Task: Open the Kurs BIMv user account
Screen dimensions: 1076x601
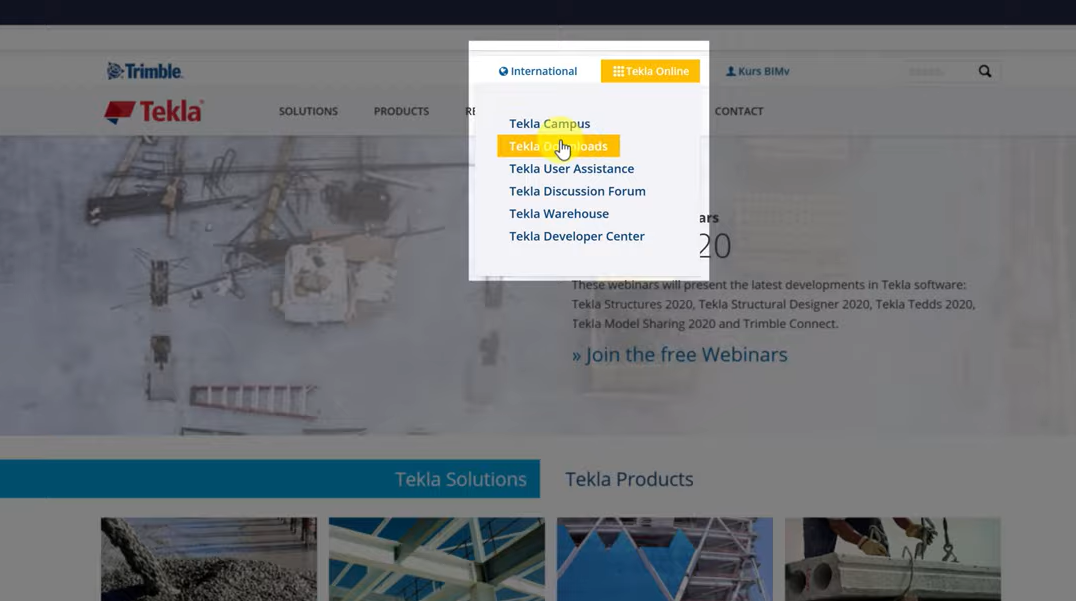Action: tap(757, 71)
